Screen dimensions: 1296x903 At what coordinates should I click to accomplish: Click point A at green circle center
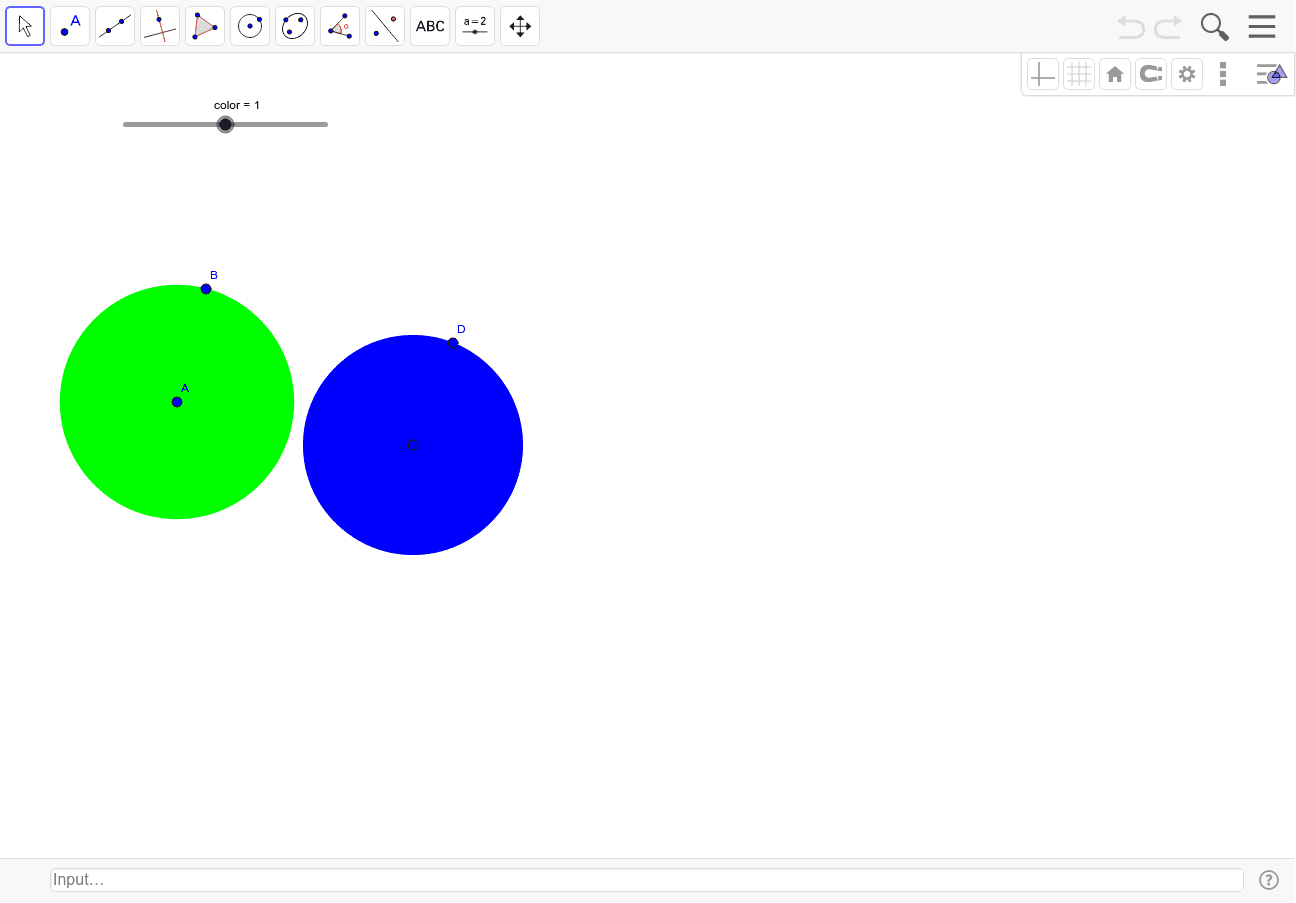177,402
